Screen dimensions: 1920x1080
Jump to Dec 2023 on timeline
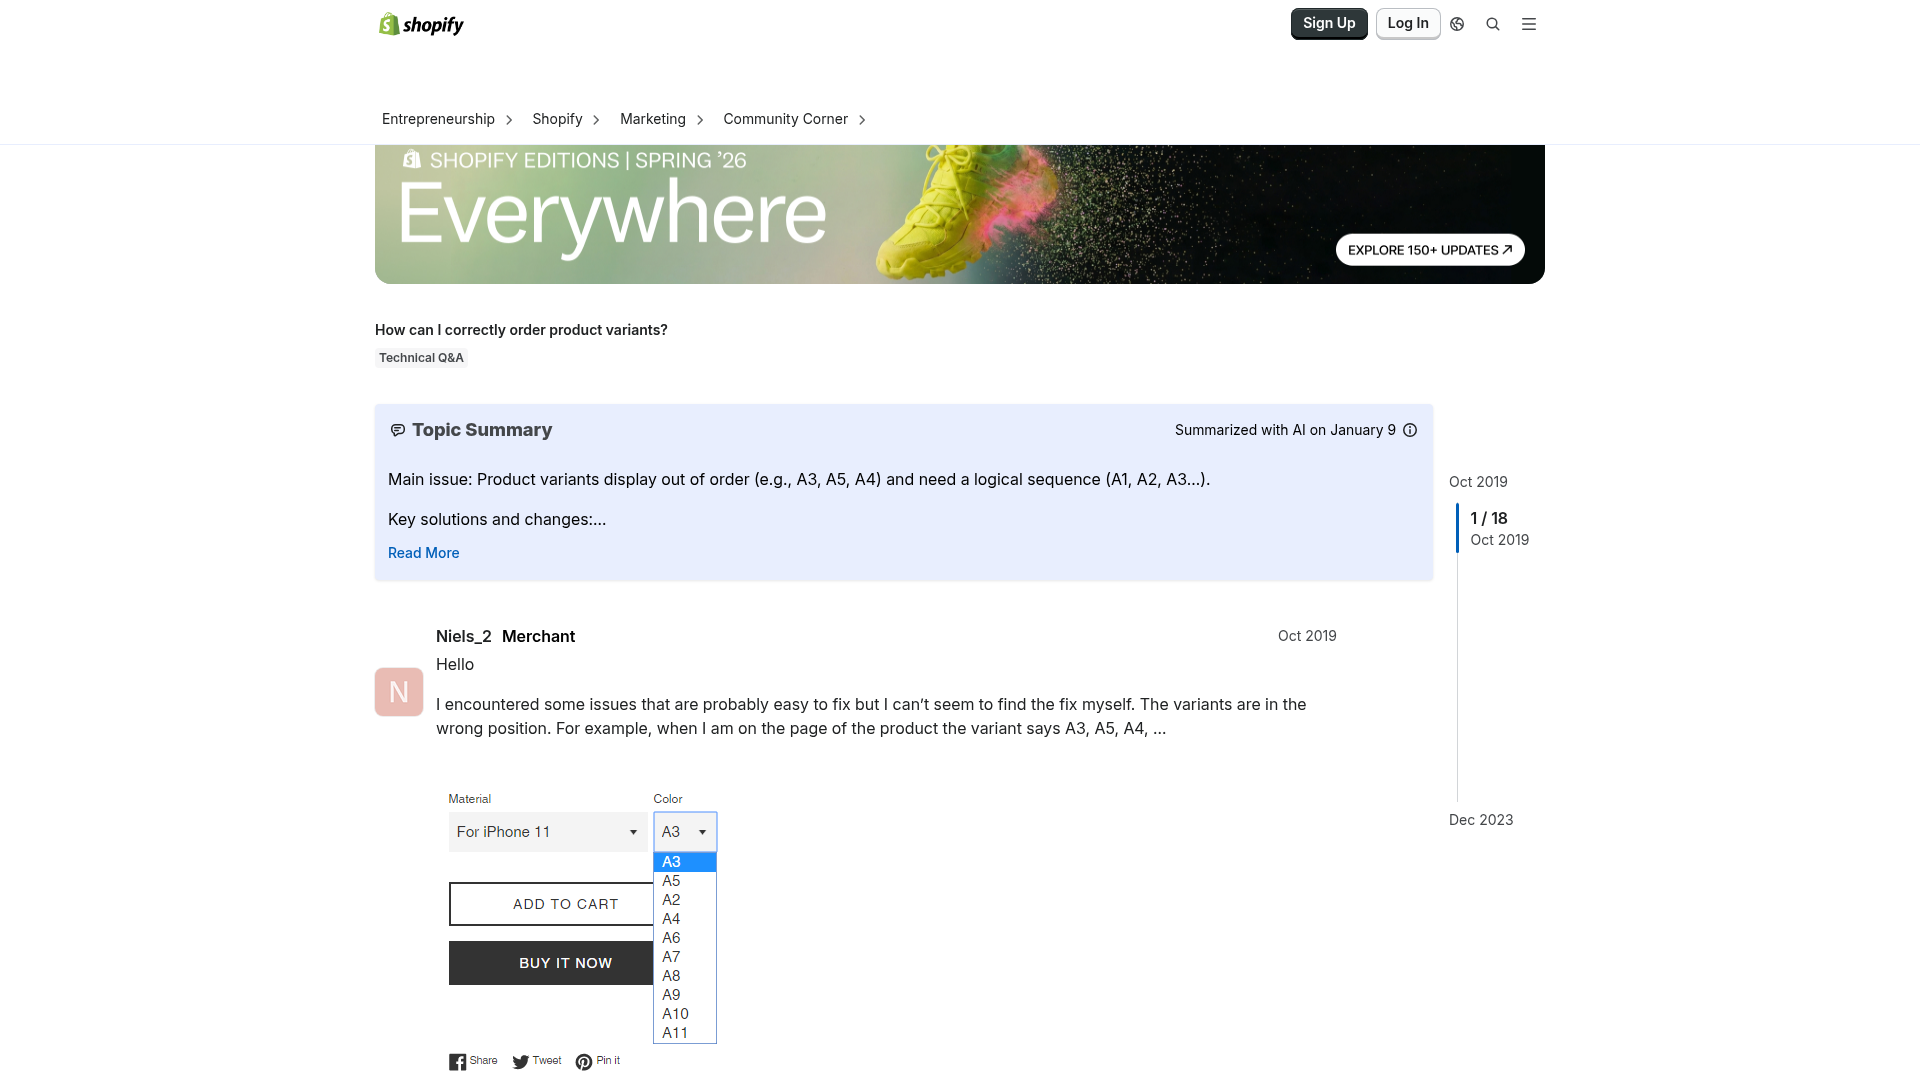(1481, 820)
